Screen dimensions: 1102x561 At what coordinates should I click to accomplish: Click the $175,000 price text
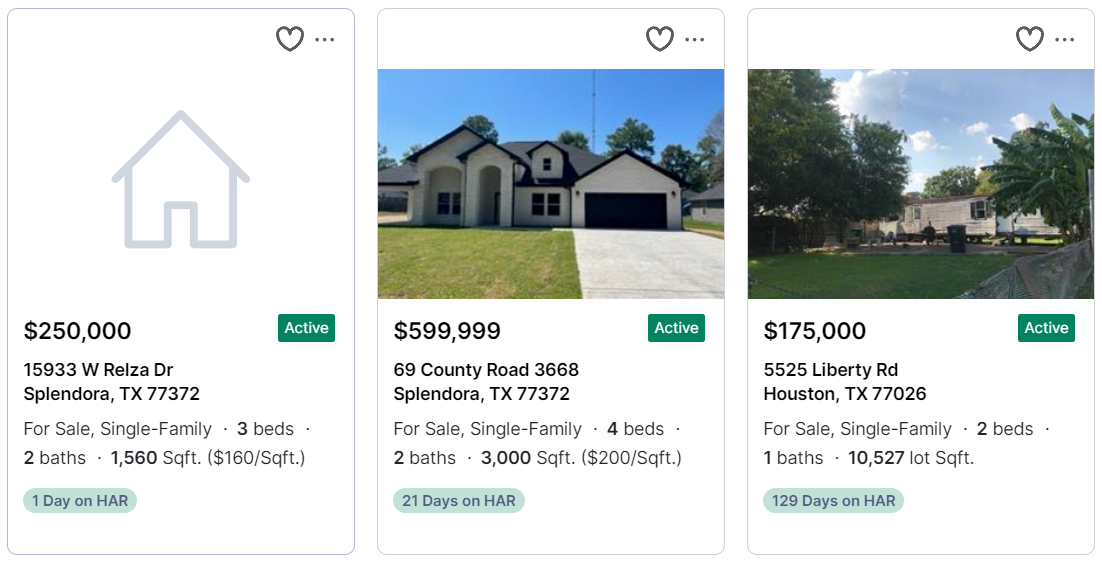815,330
